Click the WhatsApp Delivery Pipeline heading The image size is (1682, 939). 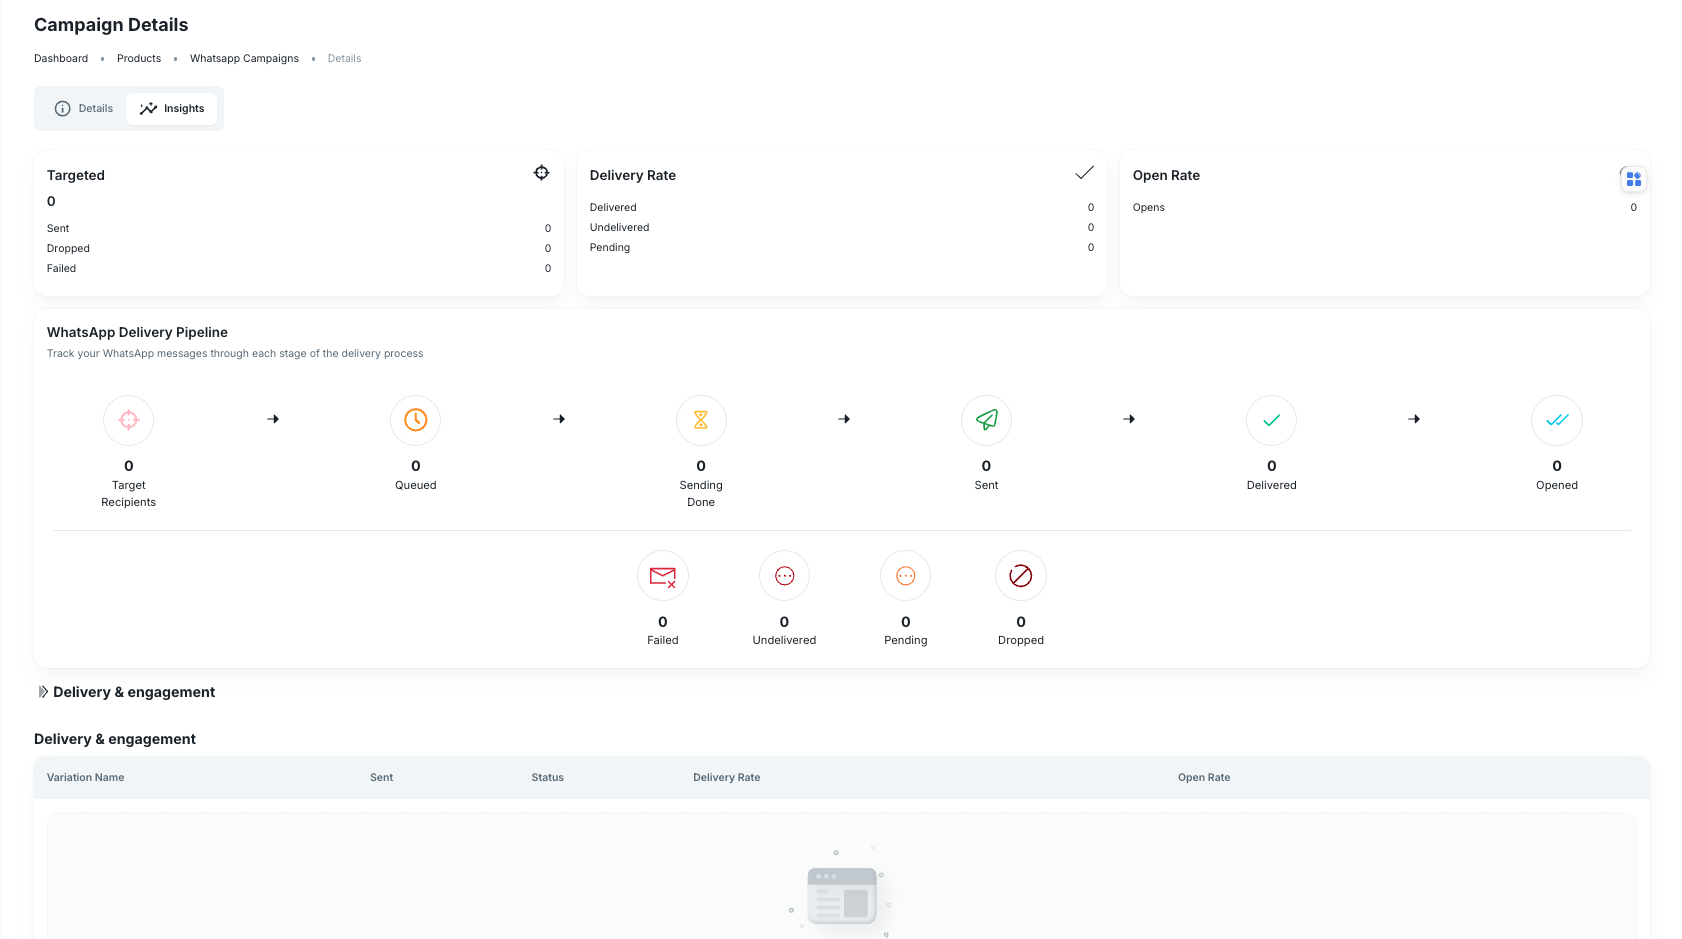(137, 332)
